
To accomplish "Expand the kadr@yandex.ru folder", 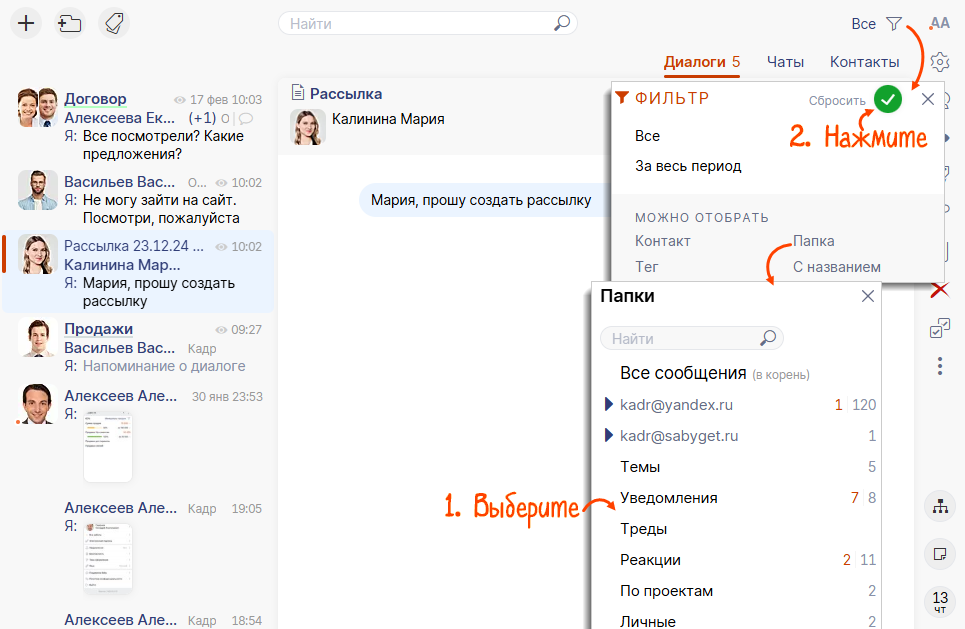I will click(608, 405).
